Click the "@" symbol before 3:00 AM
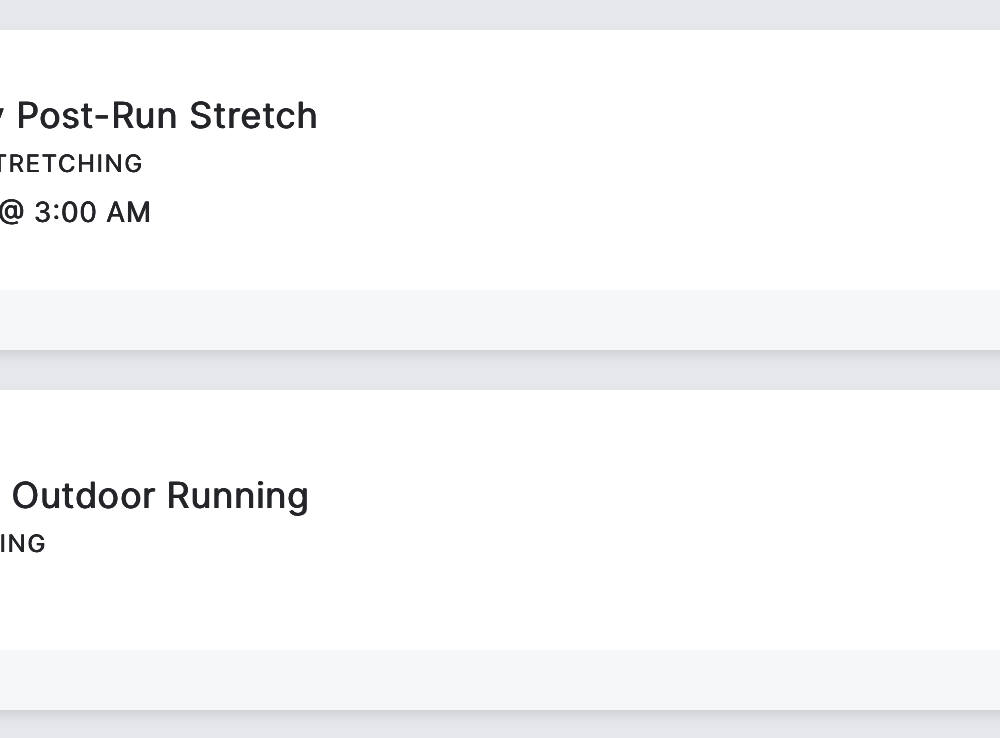 pyautogui.click(x=10, y=212)
